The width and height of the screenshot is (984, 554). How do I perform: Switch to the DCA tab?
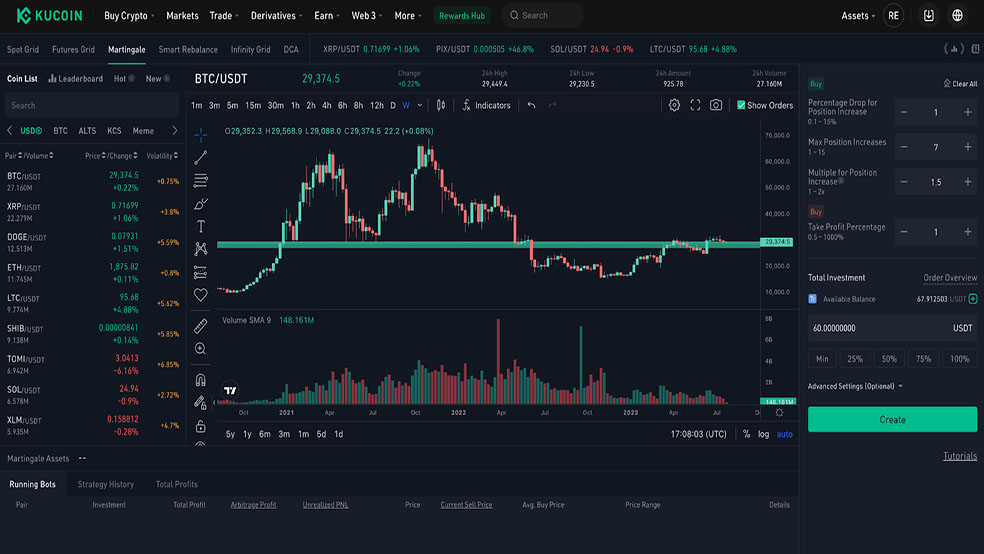(x=291, y=50)
